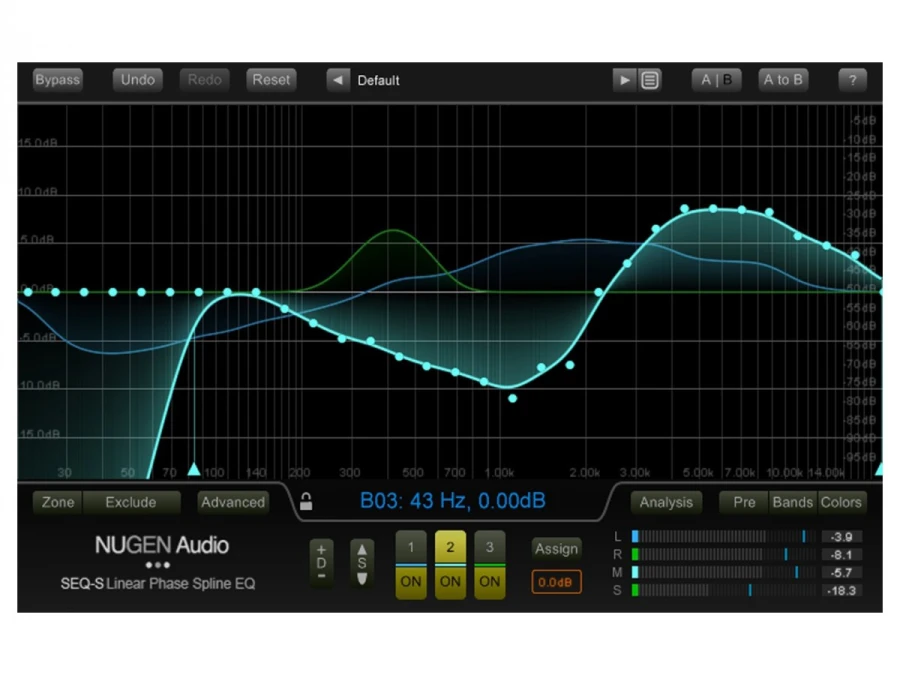Select EQ band 1

pyautogui.click(x=411, y=547)
